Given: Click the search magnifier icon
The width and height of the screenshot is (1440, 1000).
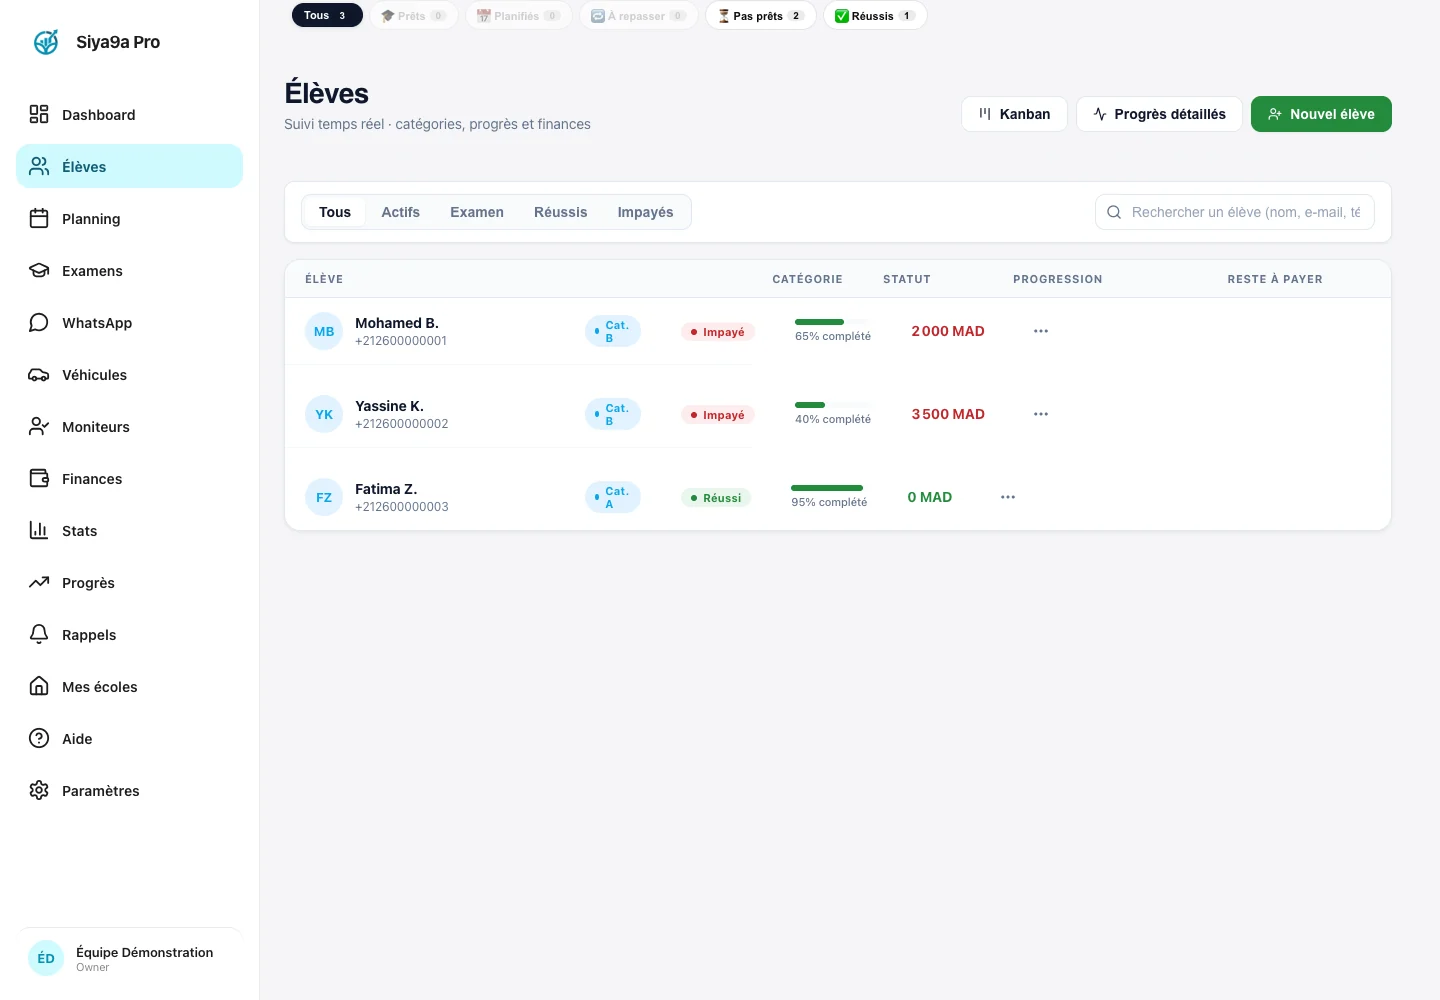Looking at the screenshot, I should coord(1114,212).
